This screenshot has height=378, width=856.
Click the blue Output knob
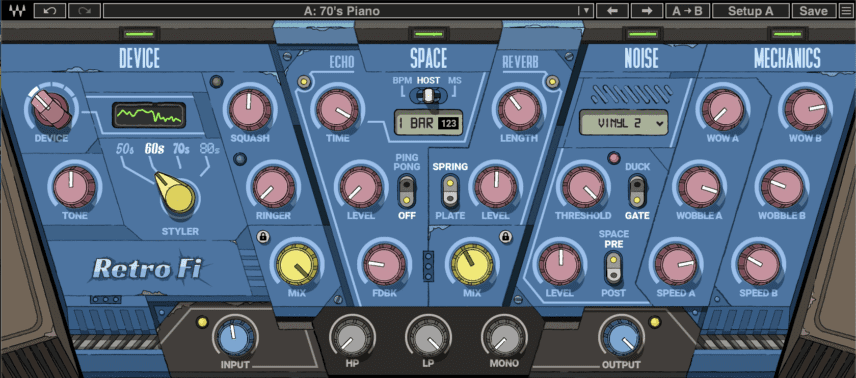(621, 338)
